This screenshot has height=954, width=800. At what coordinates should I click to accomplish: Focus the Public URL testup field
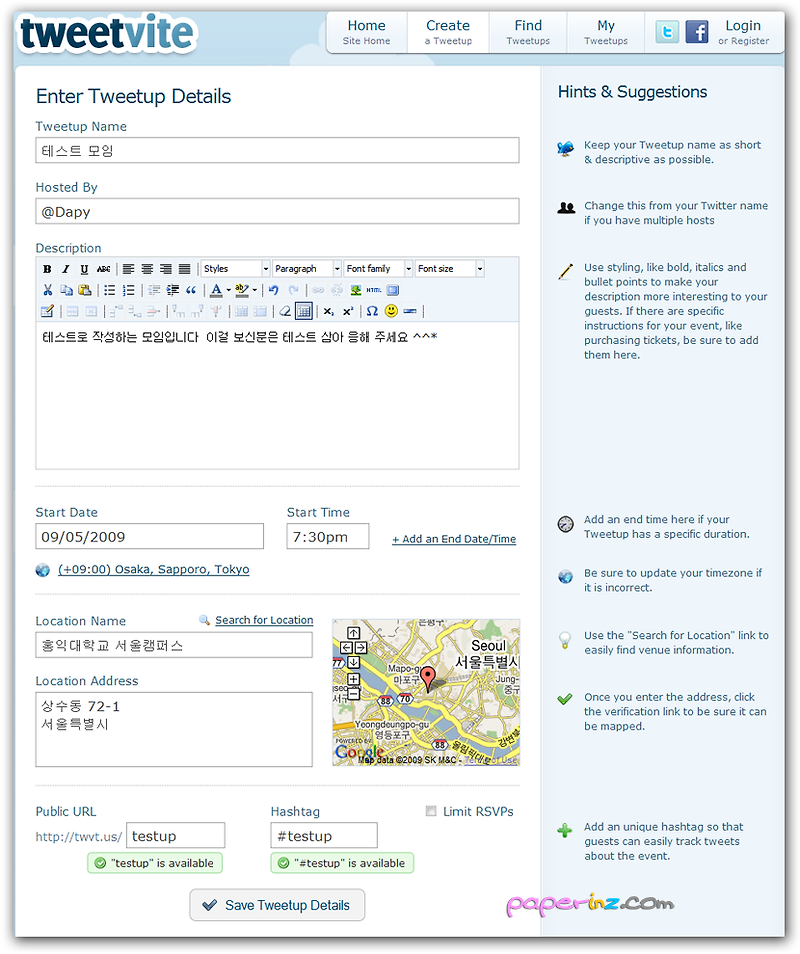(x=175, y=835)
